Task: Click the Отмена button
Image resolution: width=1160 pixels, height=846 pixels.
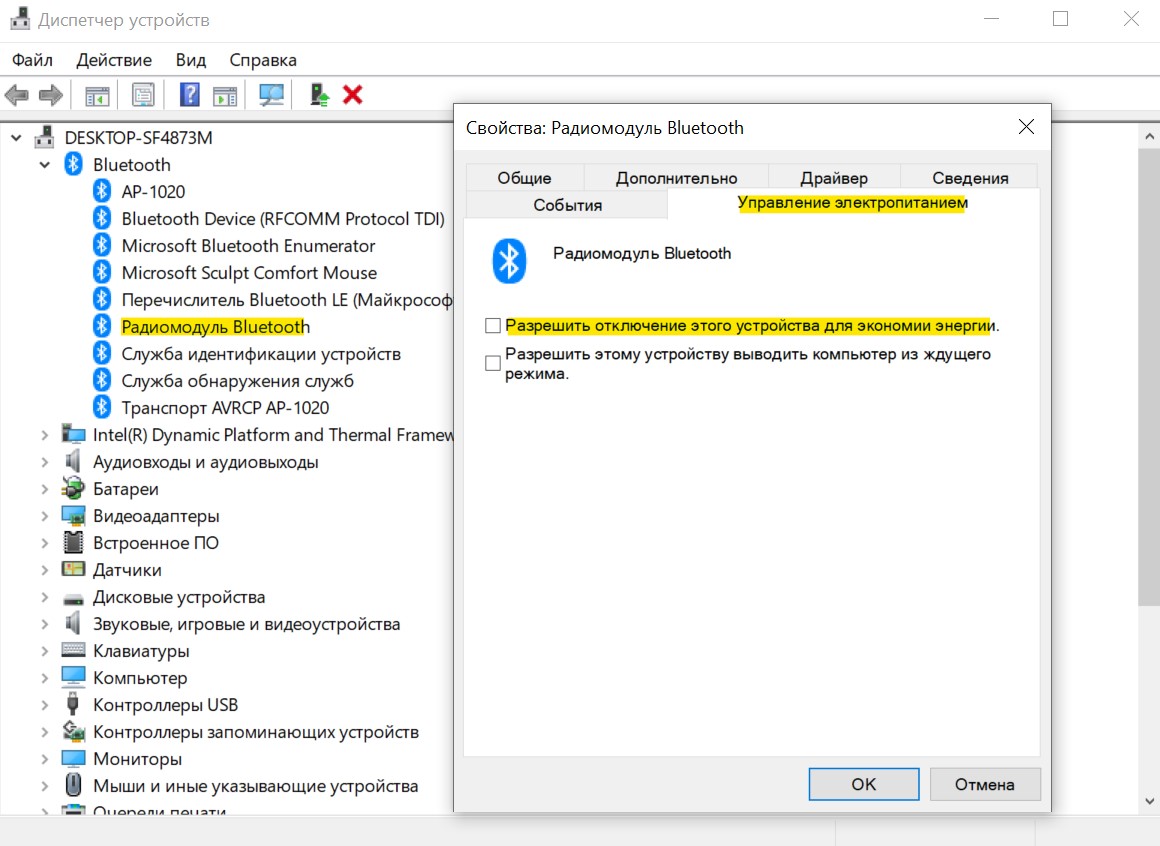Action: click(985, 784)
